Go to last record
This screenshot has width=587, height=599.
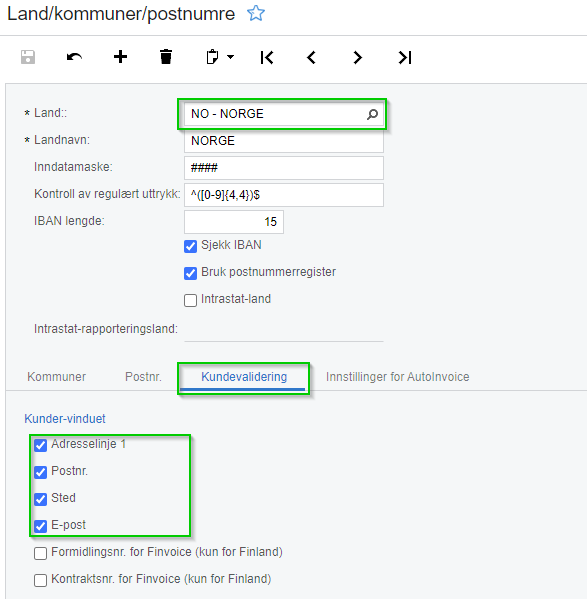pos(404,58)
